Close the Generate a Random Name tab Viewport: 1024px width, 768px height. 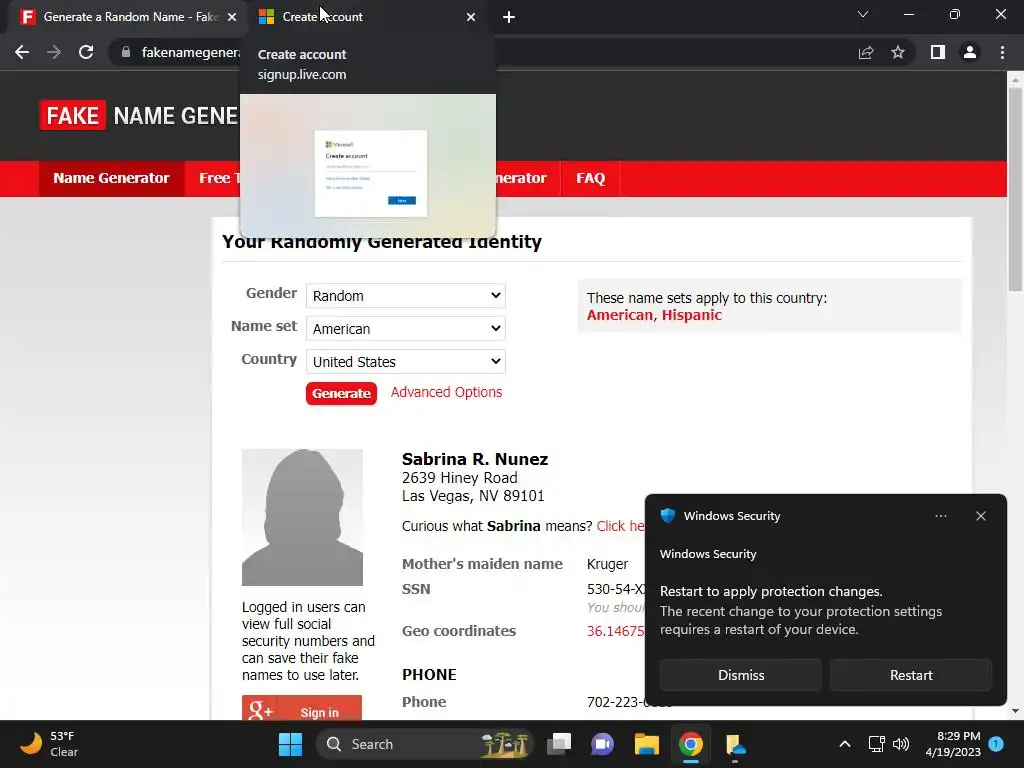[232, 17]
